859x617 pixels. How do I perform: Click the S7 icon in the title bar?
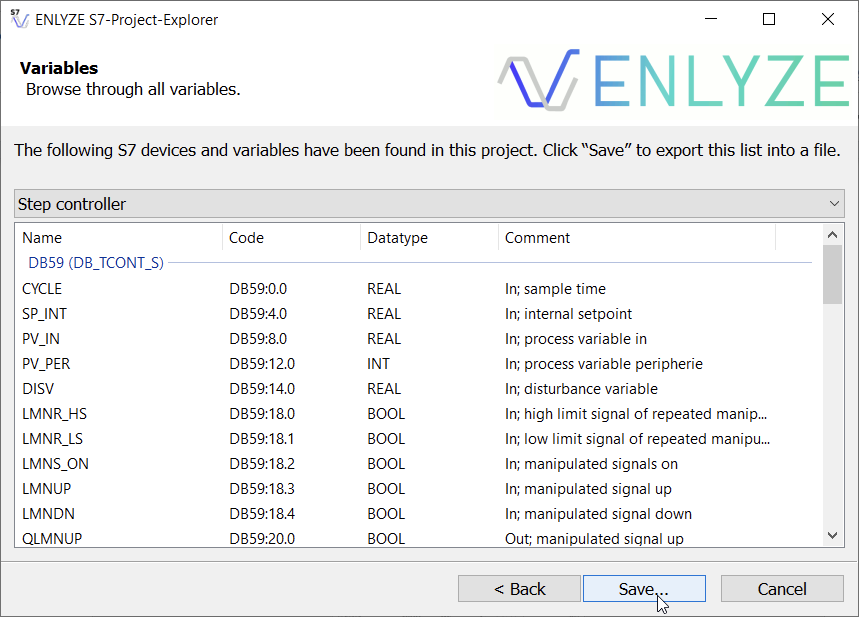coord(19,18)
